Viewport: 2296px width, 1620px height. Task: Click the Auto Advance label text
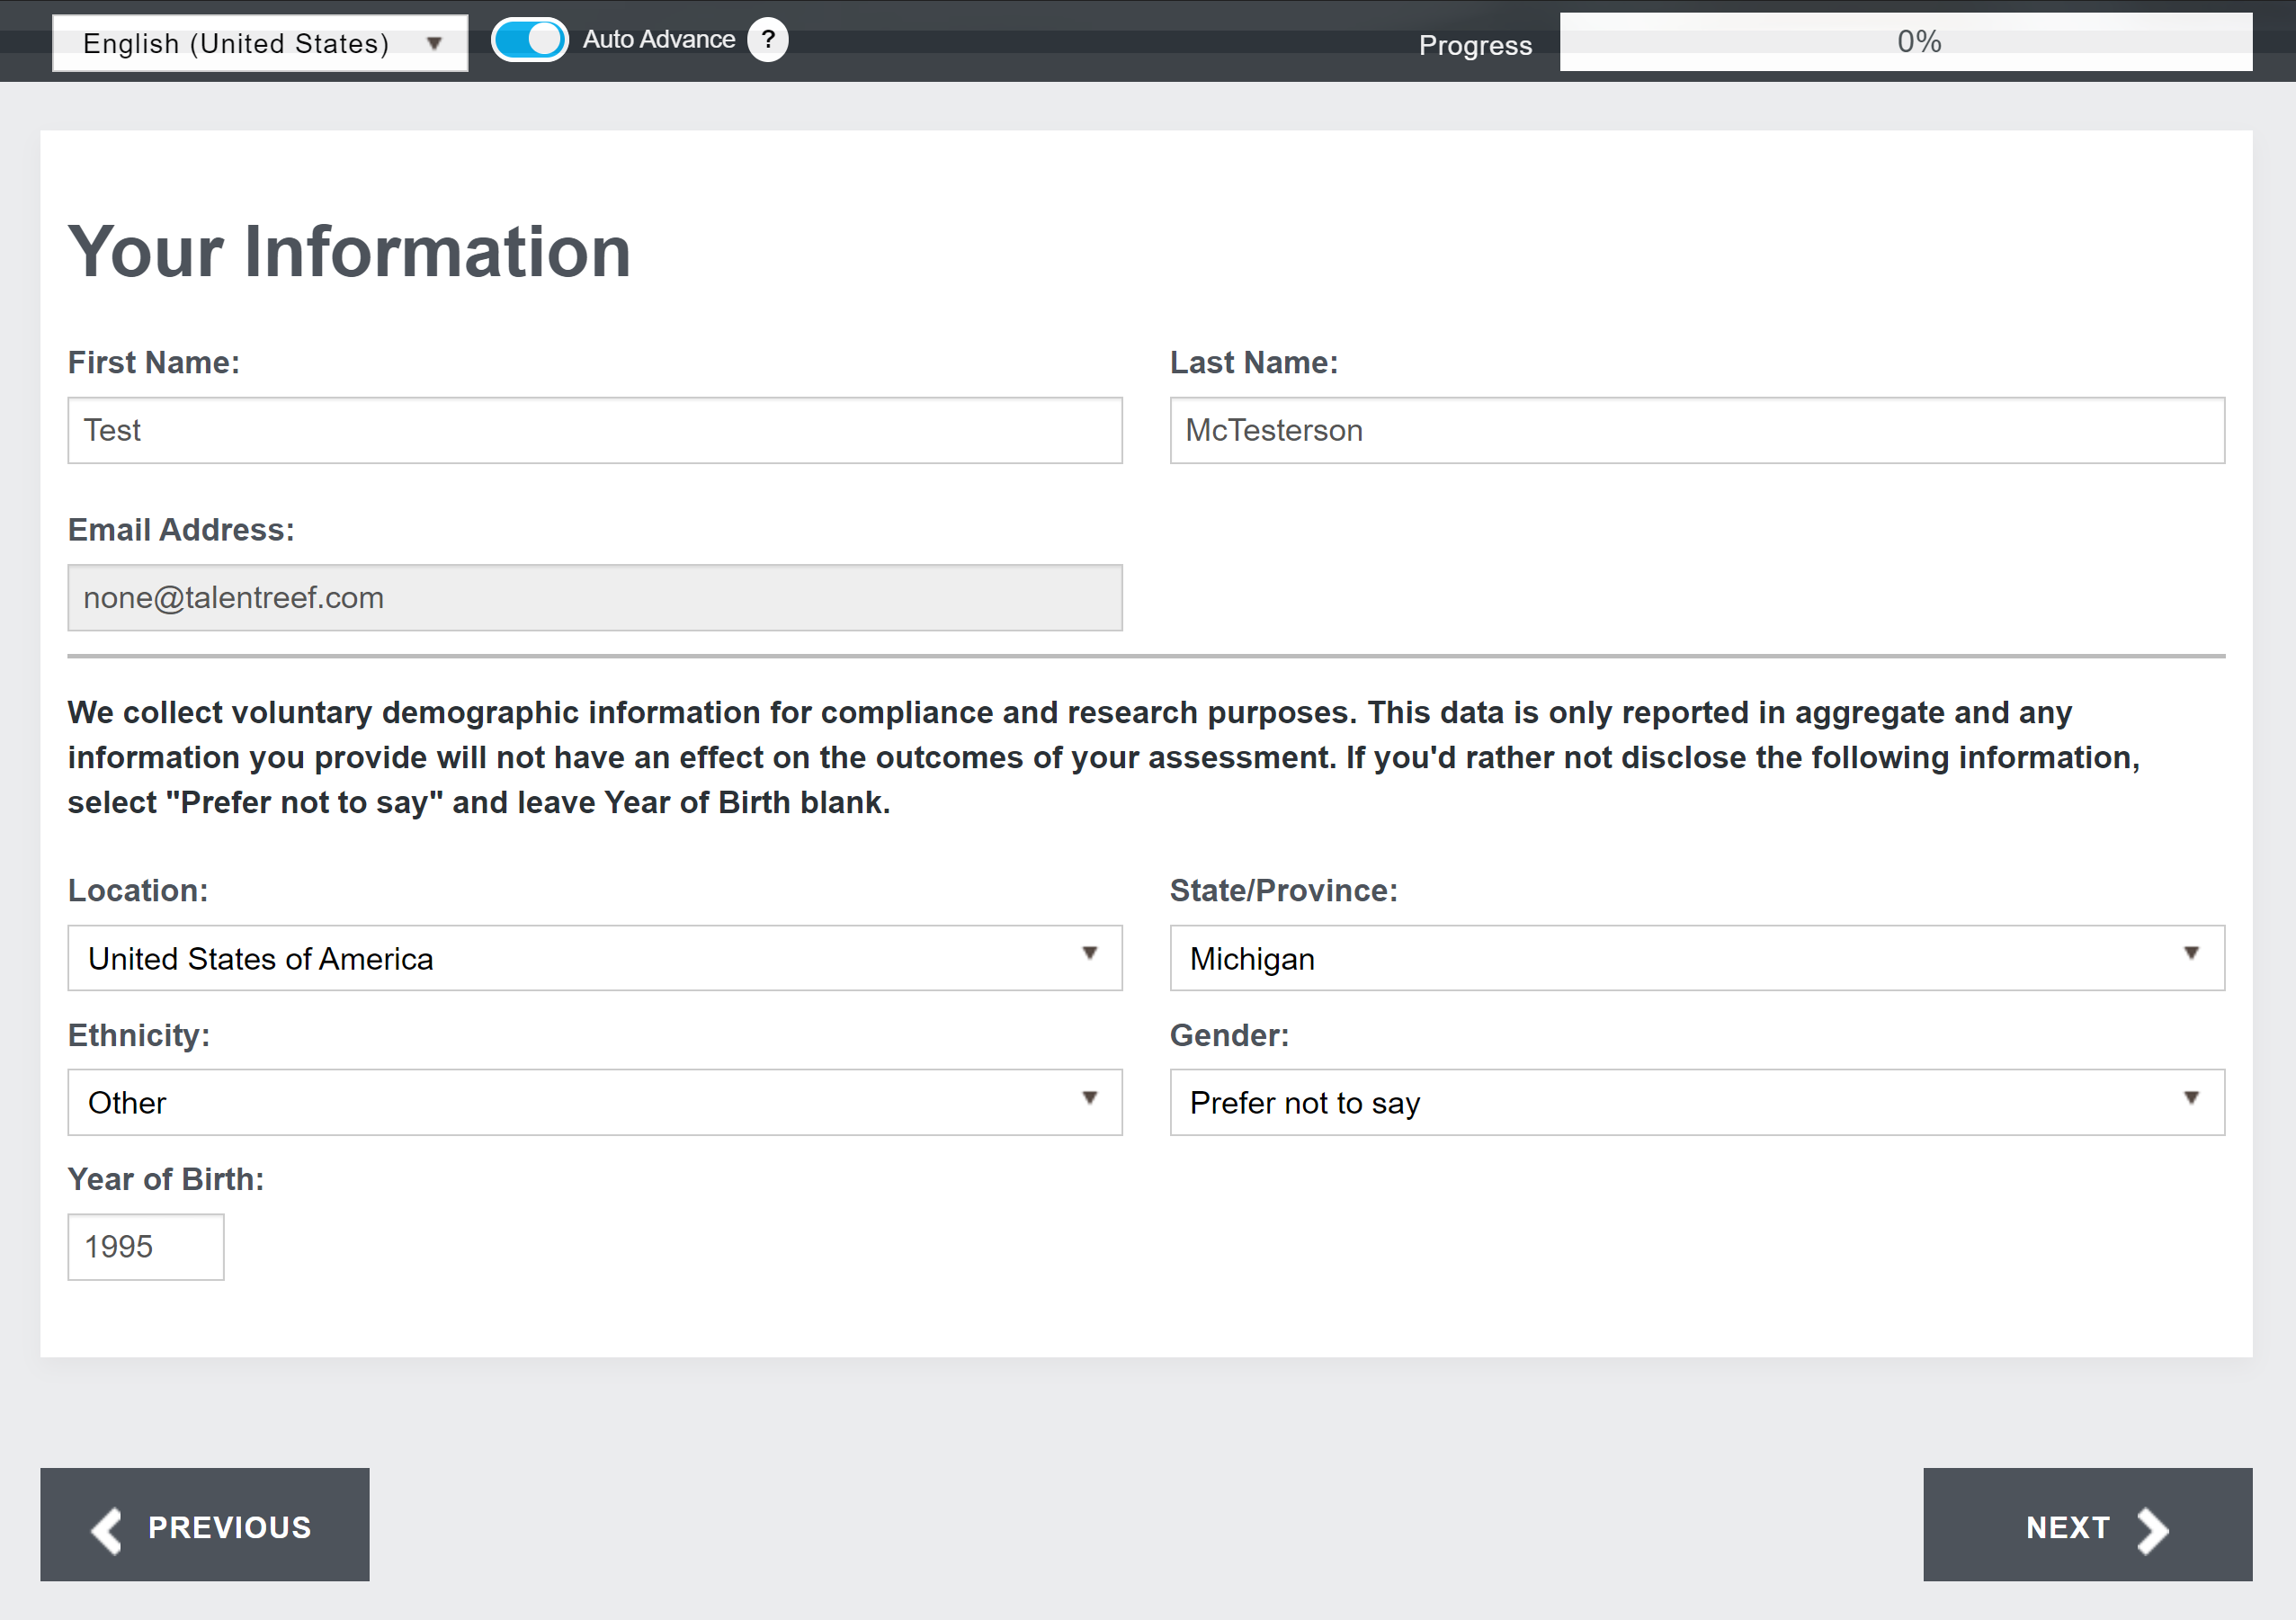[658, 40]
